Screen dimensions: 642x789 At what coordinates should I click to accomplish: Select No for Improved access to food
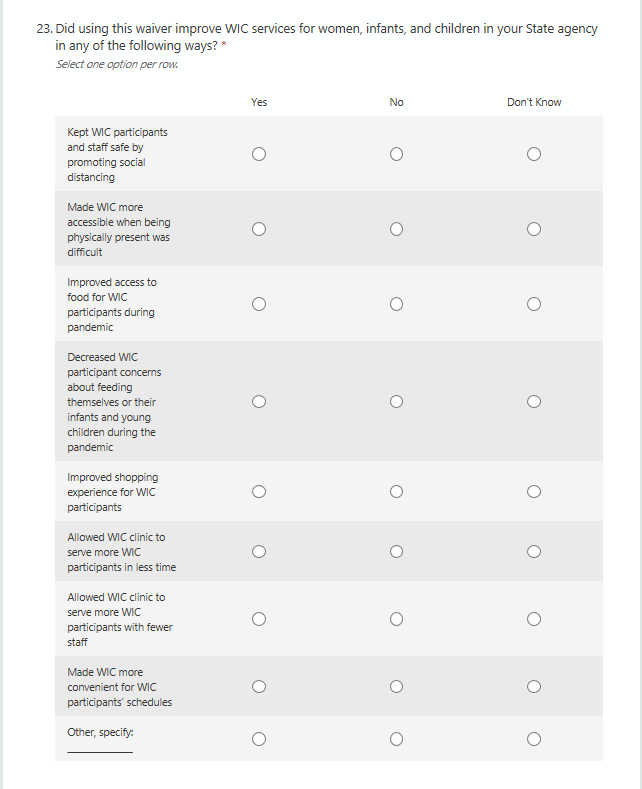click(397, 304)
